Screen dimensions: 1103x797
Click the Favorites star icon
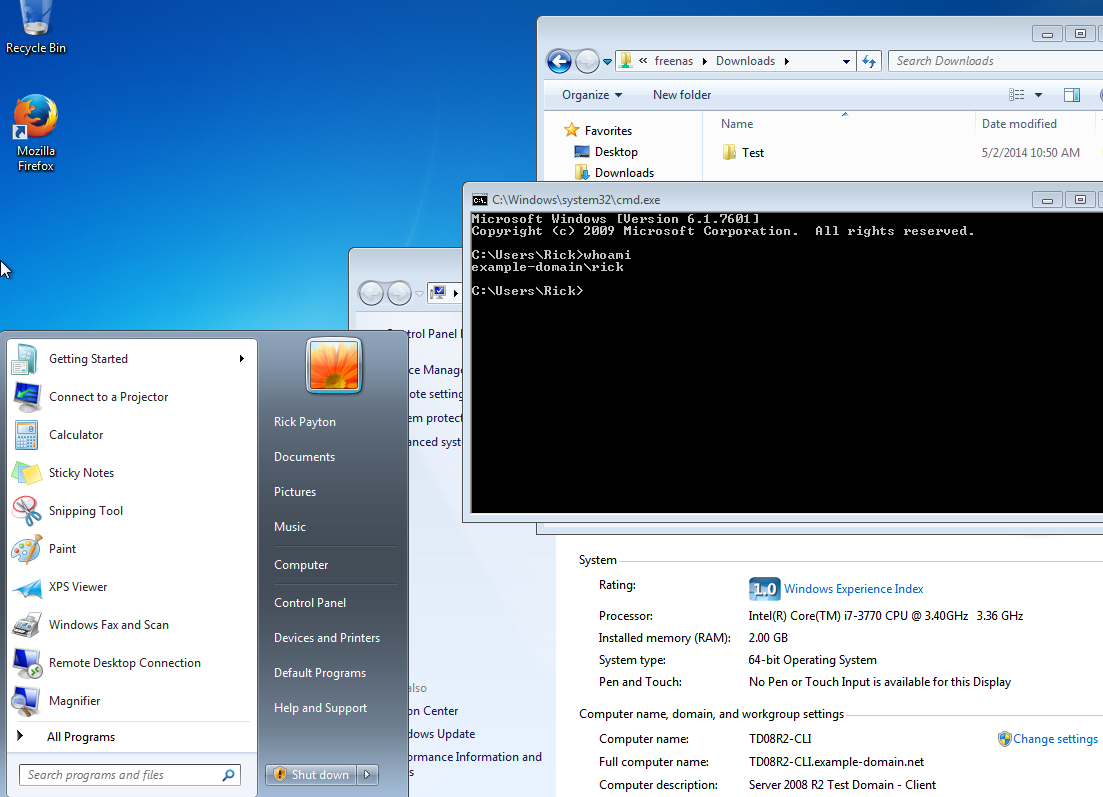tap(572, 130)
